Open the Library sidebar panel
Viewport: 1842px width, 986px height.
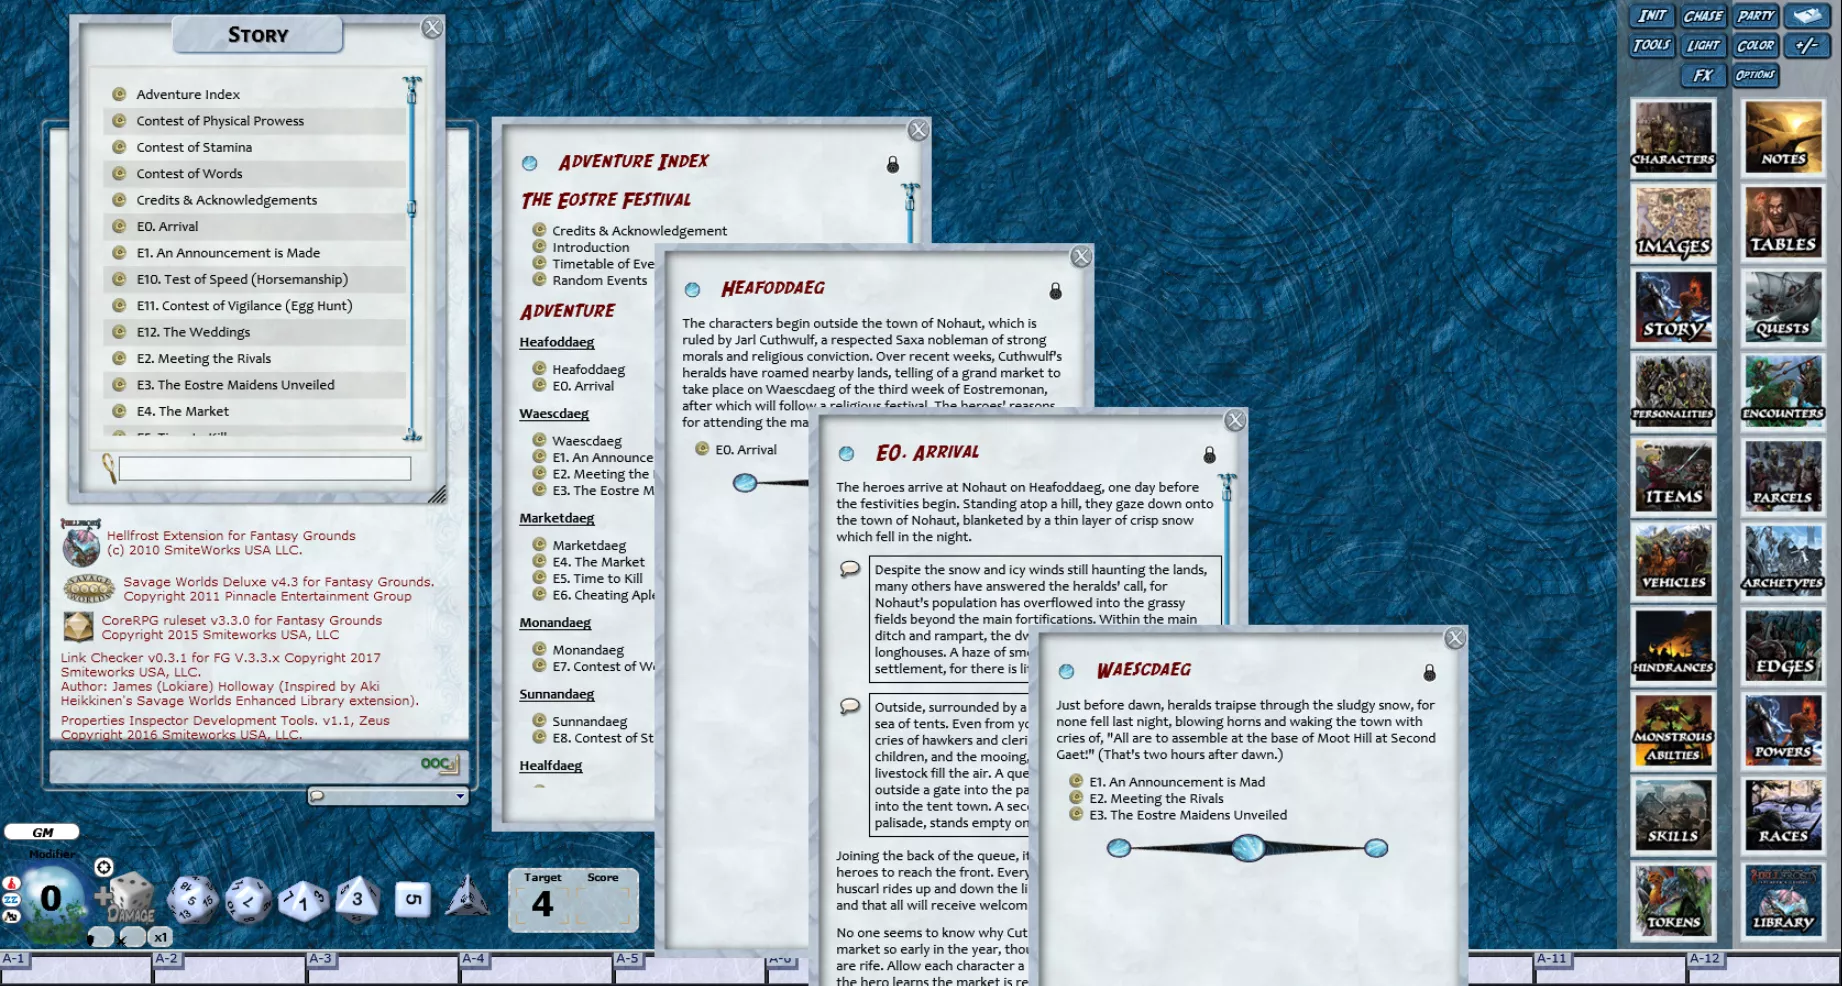pos(1783,902)
